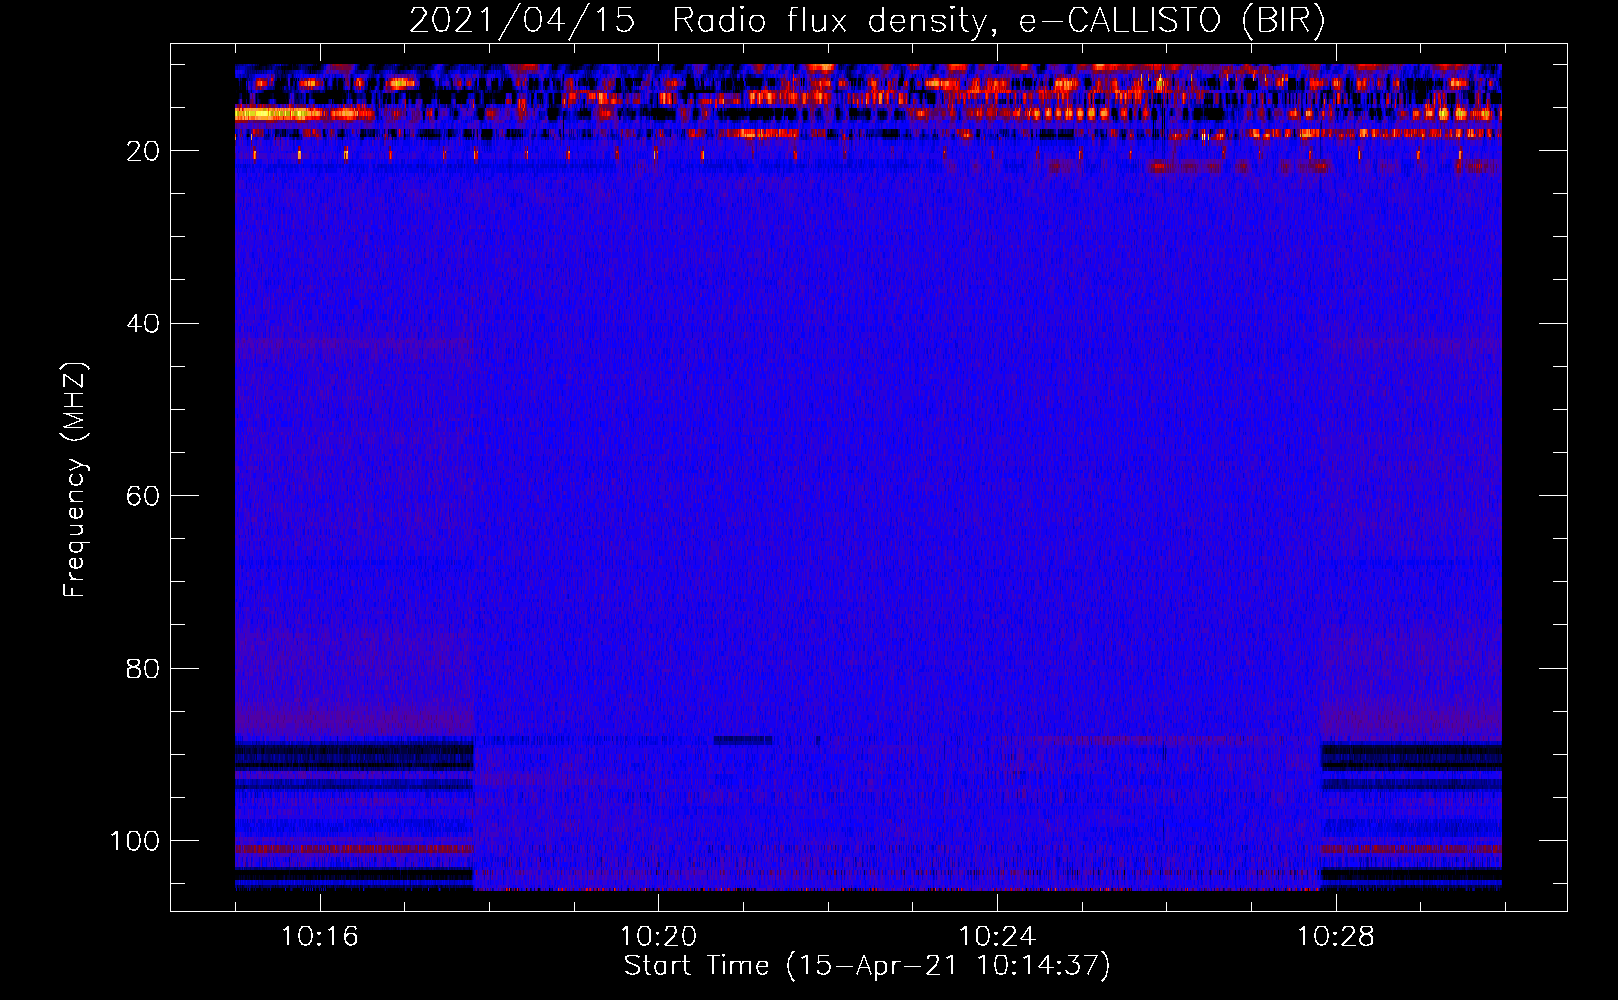Click the plot title '2021/04/15 Radio flux density, e-CALLISTO (BIR)'
The image size is (1618, 1000).
click(867, 21)
